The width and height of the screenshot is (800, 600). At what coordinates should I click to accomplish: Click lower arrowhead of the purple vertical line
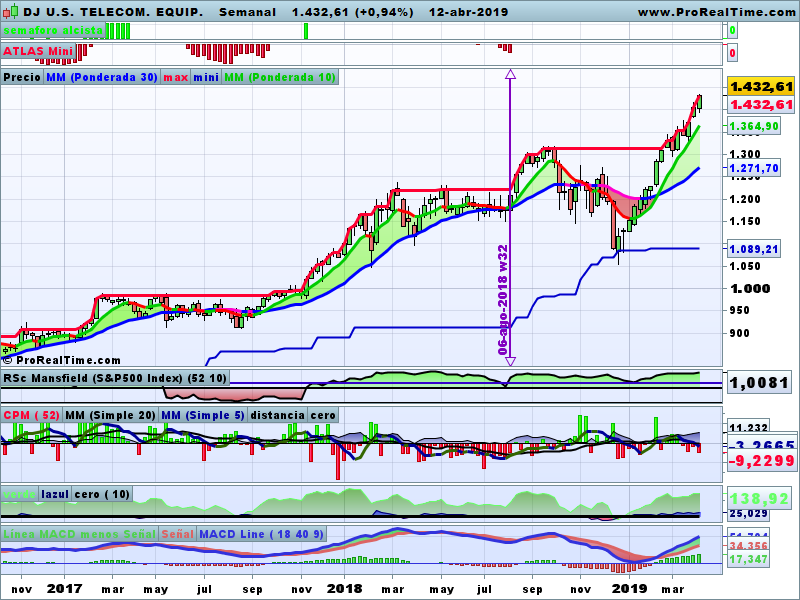pos(510,361)
